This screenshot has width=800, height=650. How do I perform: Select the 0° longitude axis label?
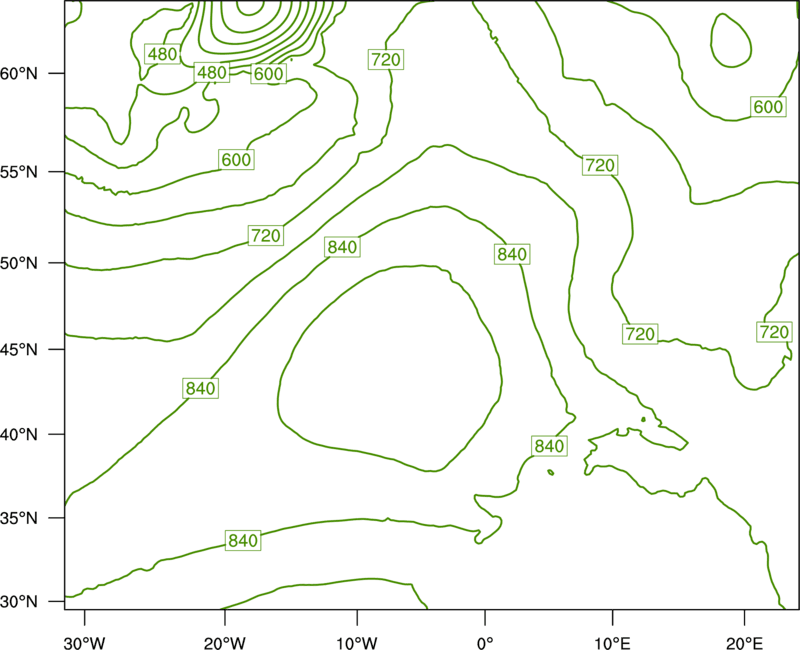click(485, 643)
